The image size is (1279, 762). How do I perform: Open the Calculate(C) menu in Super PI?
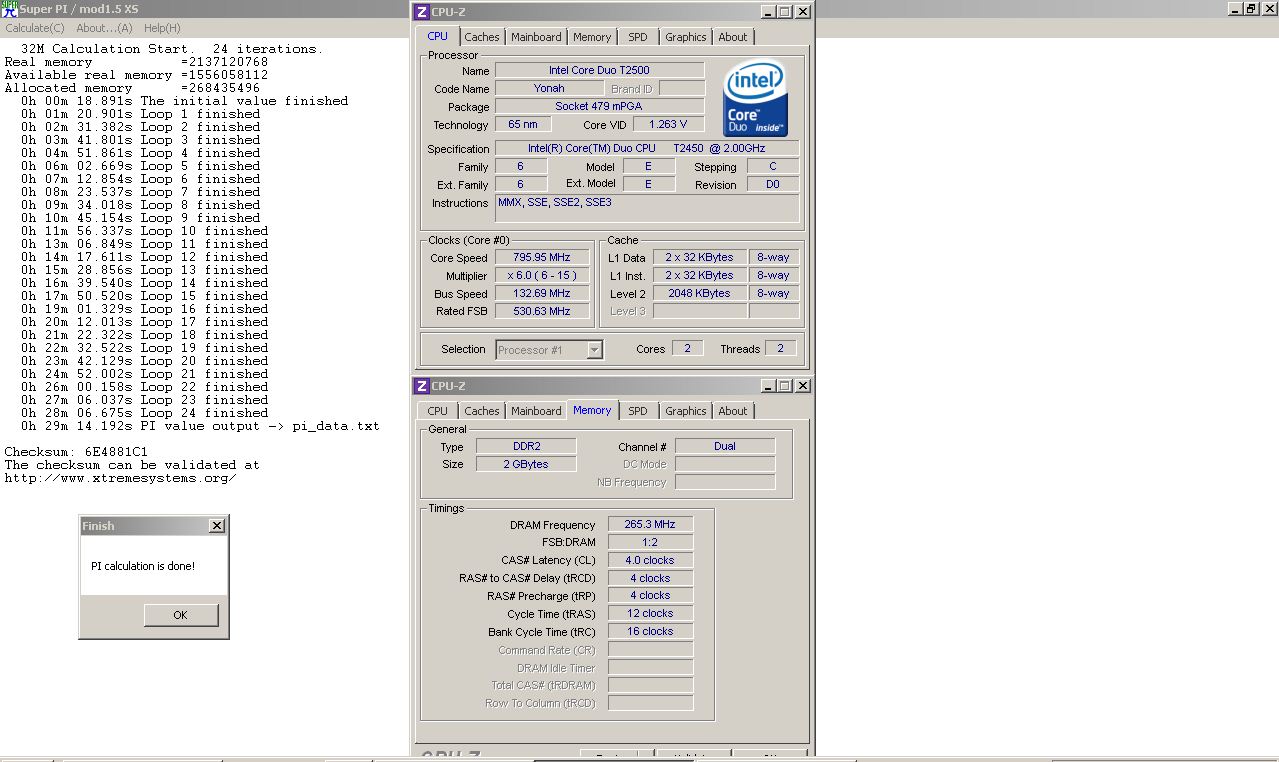point(35,28)
